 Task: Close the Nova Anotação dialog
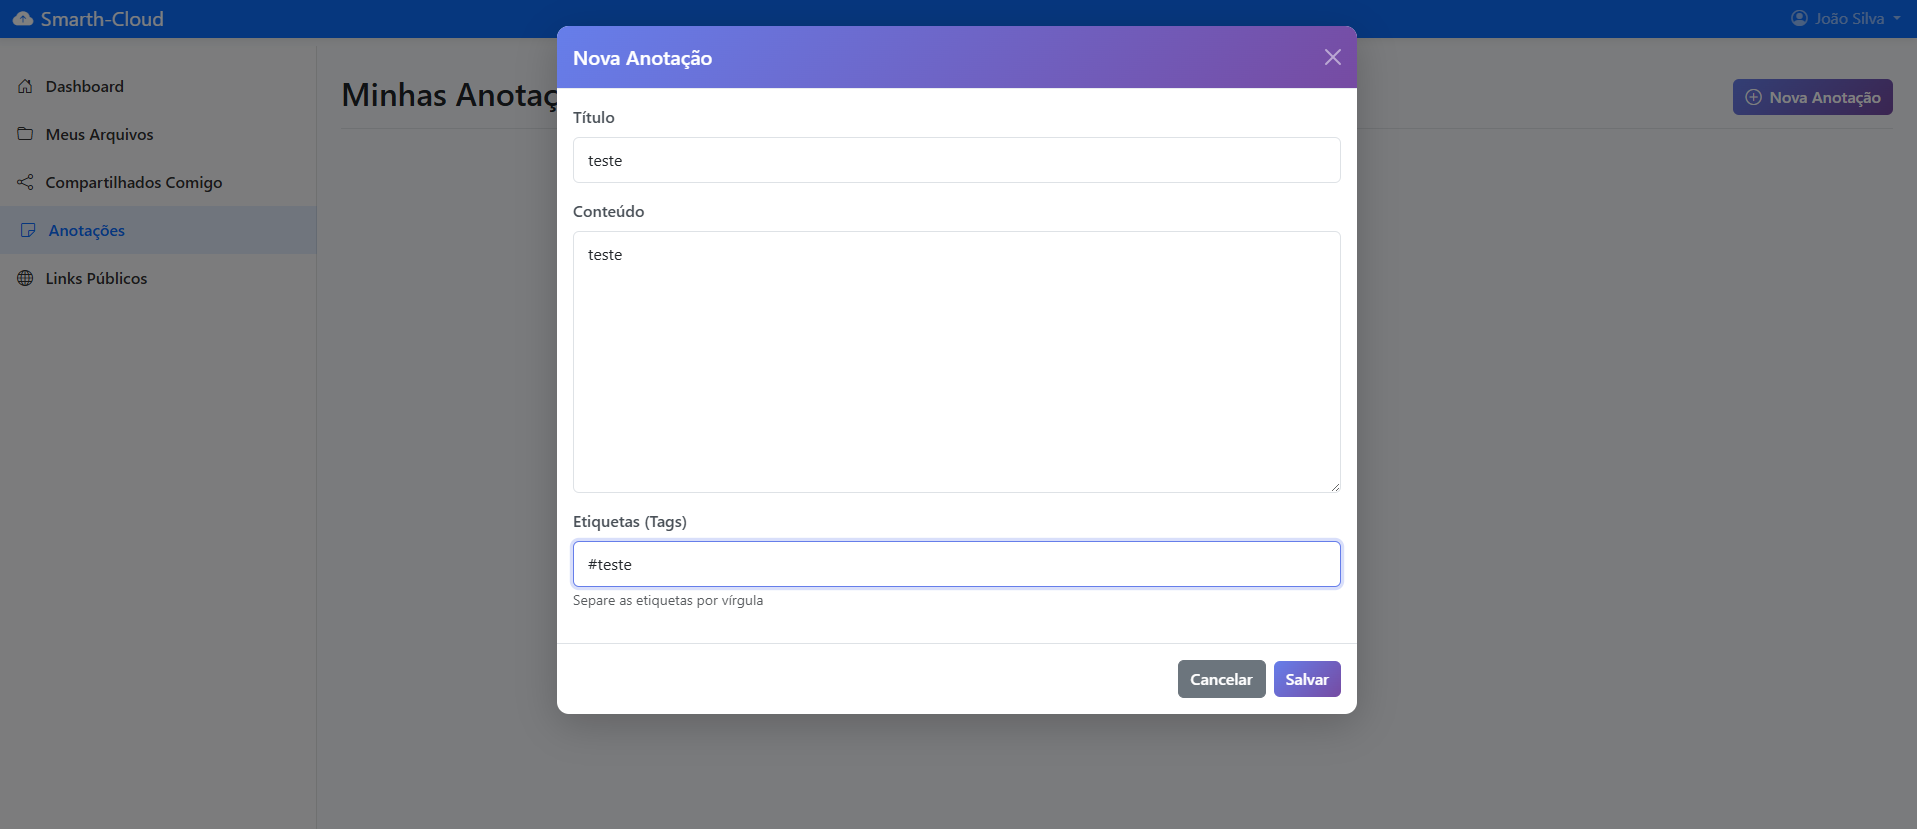coord(1332,58)
